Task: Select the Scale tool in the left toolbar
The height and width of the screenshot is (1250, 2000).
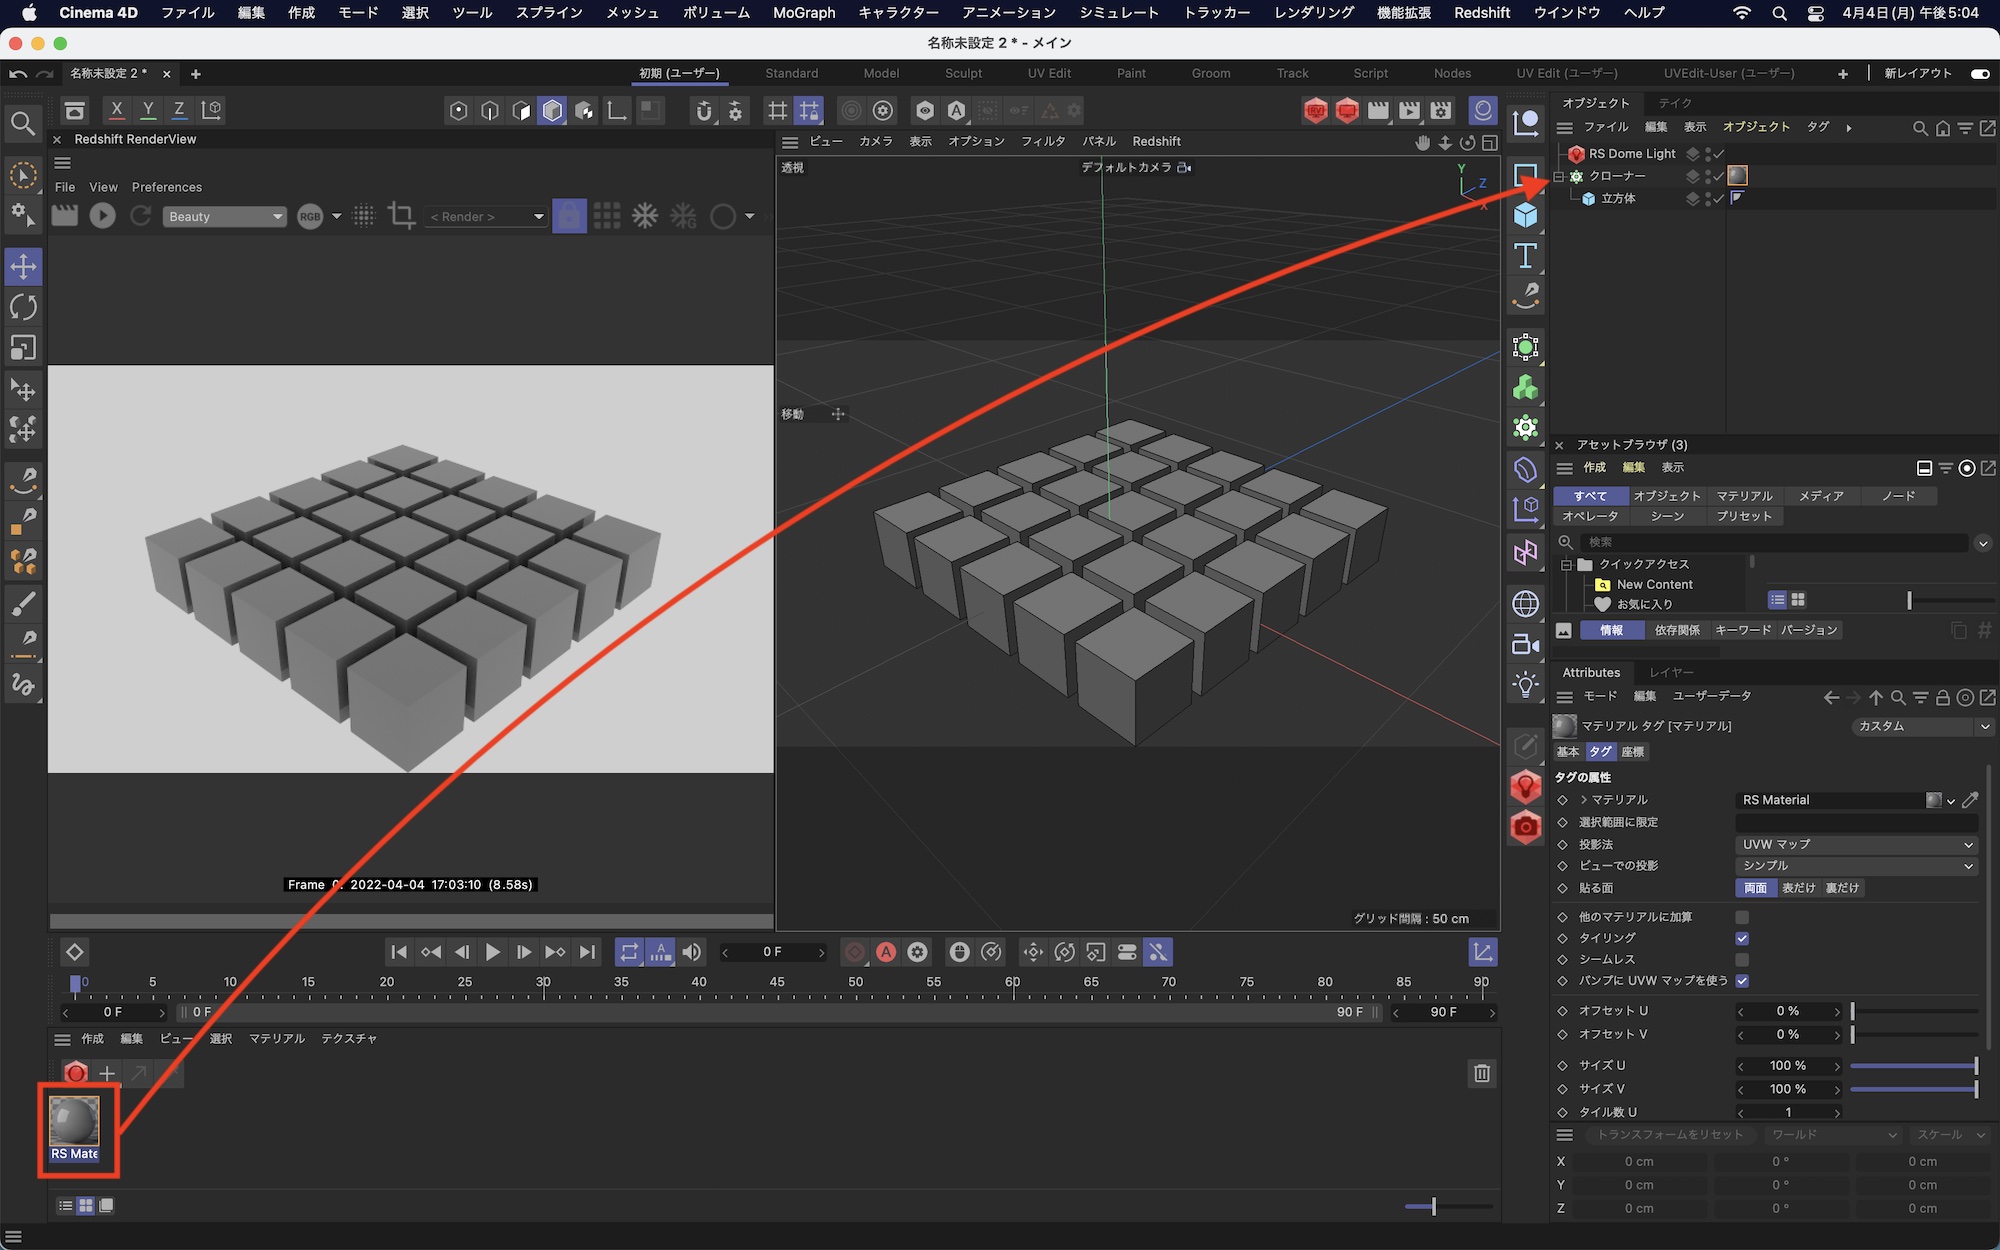Action: point(23,348)
